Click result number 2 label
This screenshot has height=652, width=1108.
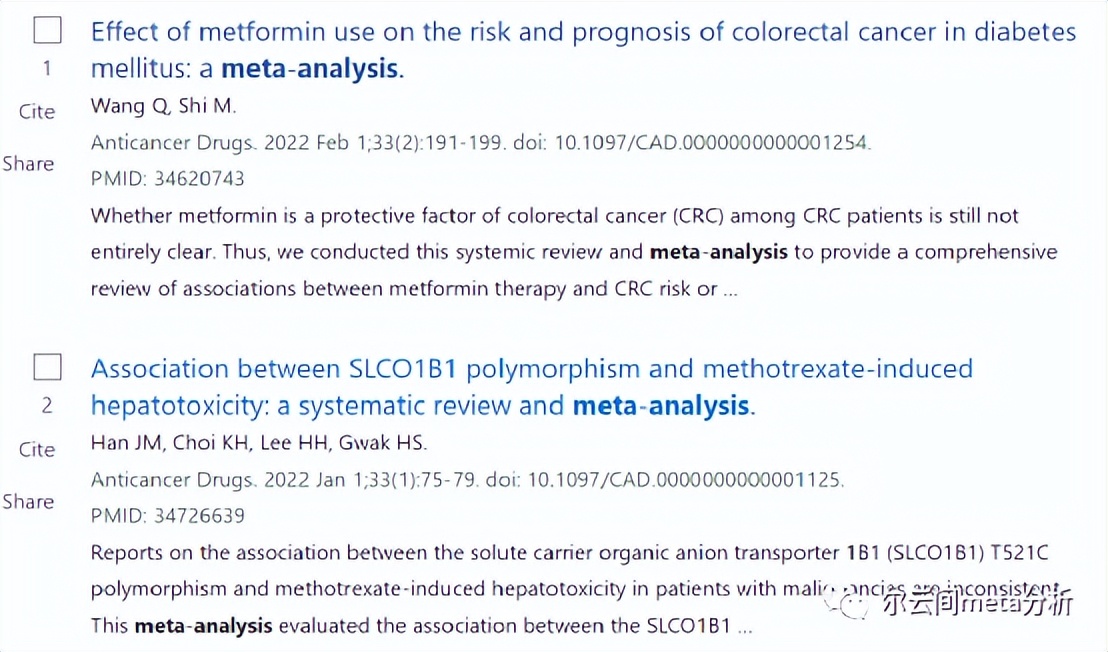coord(47,407)
